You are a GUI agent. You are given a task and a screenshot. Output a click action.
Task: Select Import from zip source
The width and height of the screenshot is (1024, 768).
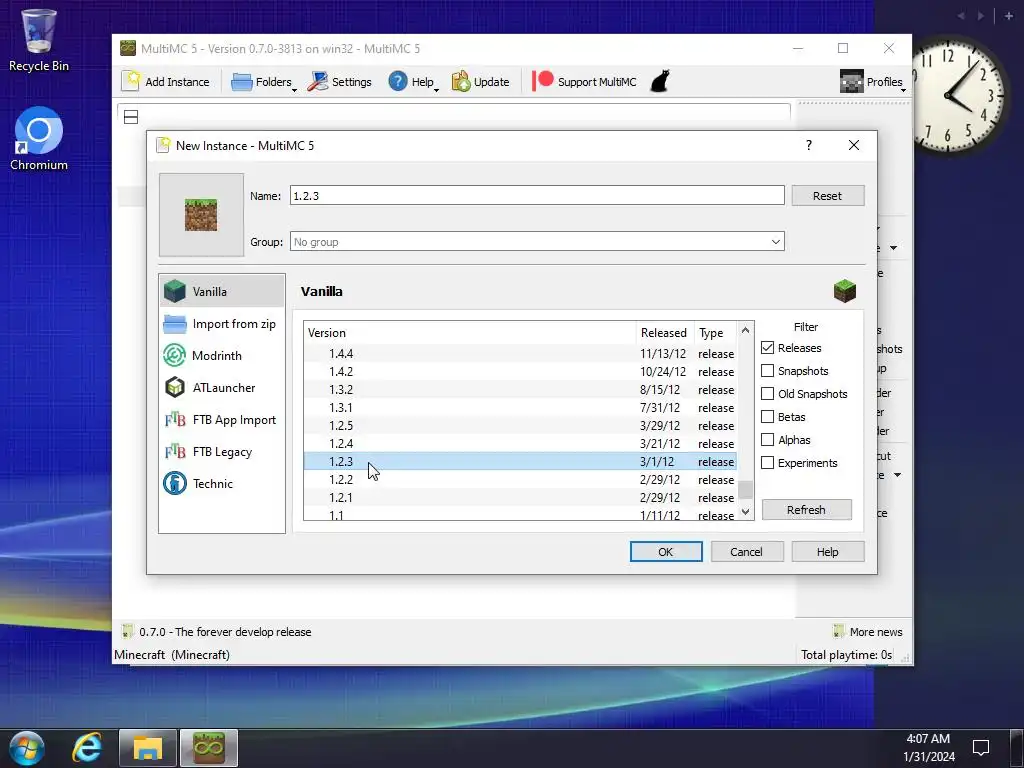tap(222, 324)
